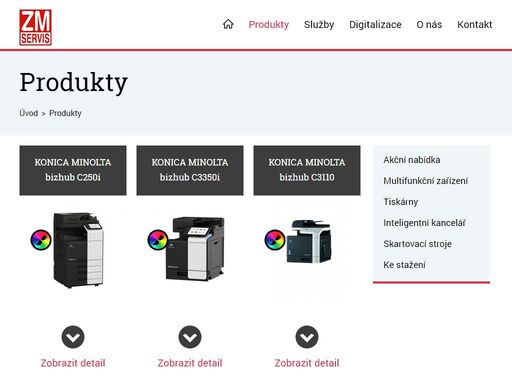
Task: Click the Produkty breadcrumb link
Action: click(x=65, y=113)
